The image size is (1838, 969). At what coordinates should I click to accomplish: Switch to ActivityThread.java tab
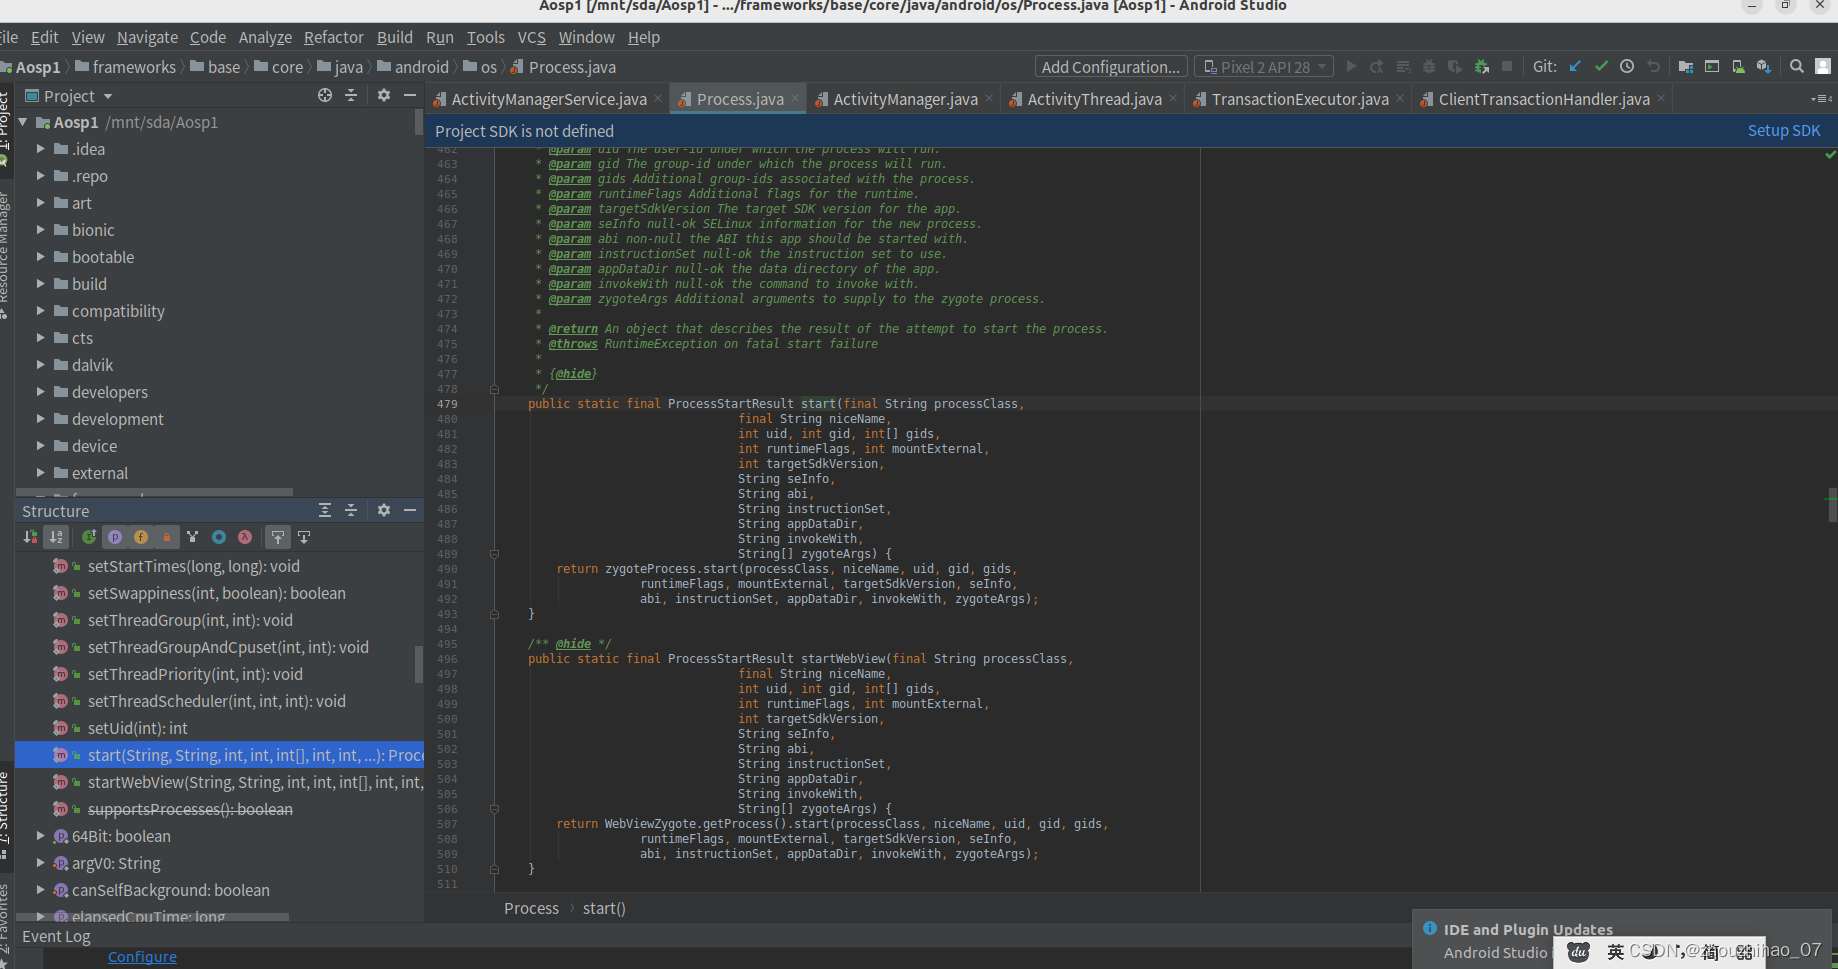[x=1094, y=99]
